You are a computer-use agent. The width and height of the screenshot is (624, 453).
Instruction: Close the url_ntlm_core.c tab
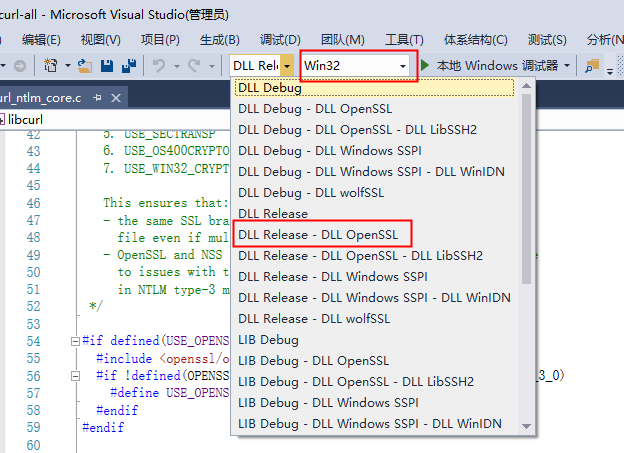116,98
